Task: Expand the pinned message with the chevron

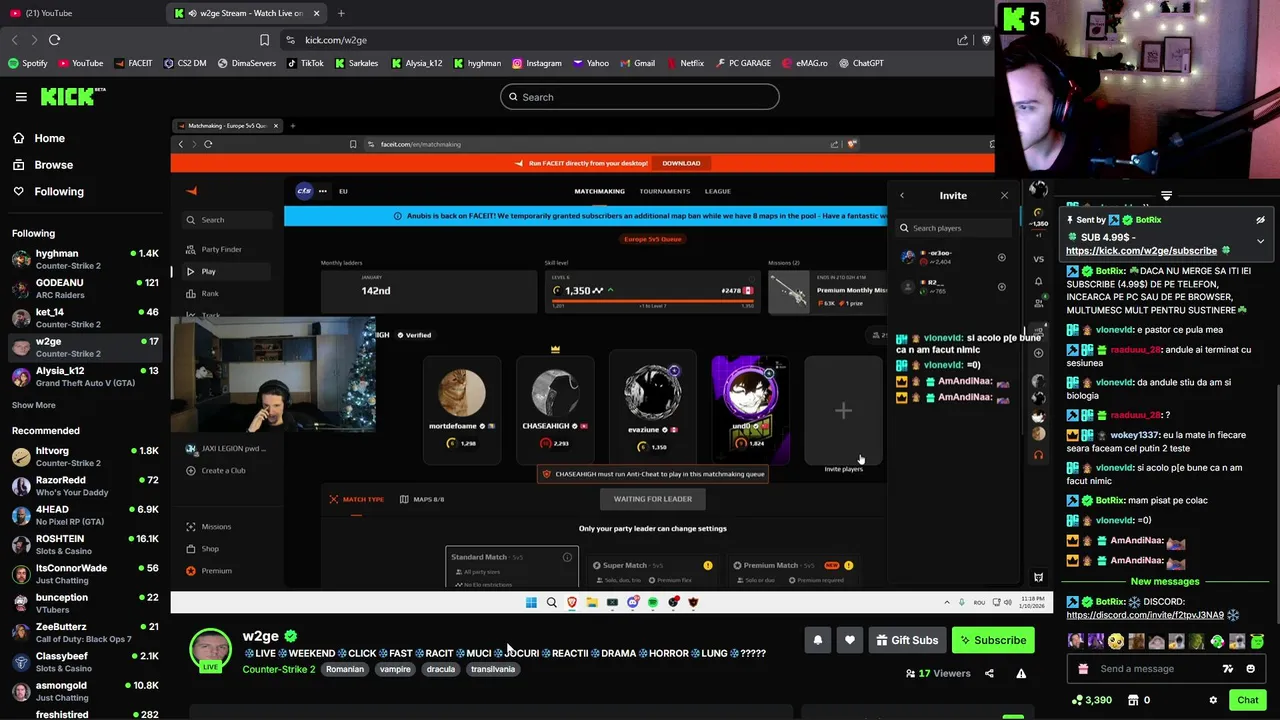Action: pyautogui.click(x=1260, y=241)
